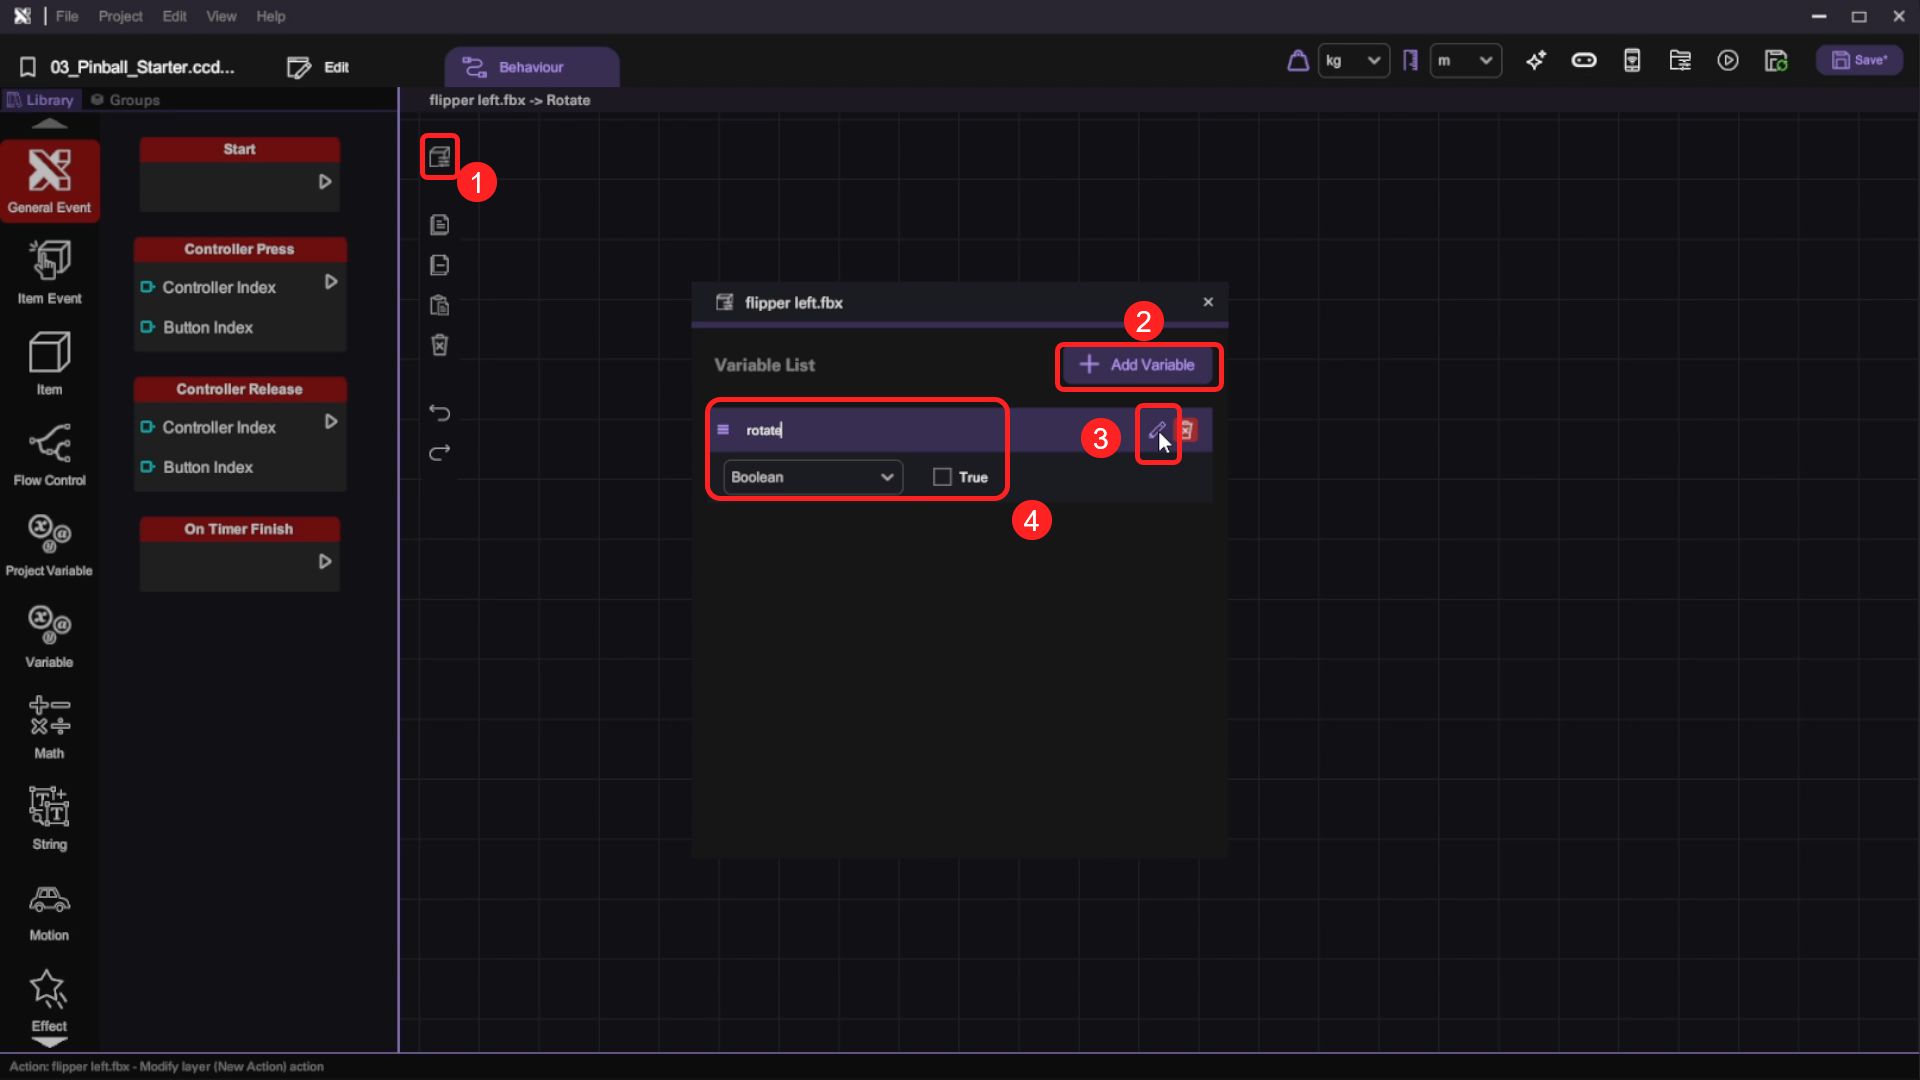Click the play preview icon in top toolbar
This screenshot has height=1080, width=1920.
coord(1727,61)
